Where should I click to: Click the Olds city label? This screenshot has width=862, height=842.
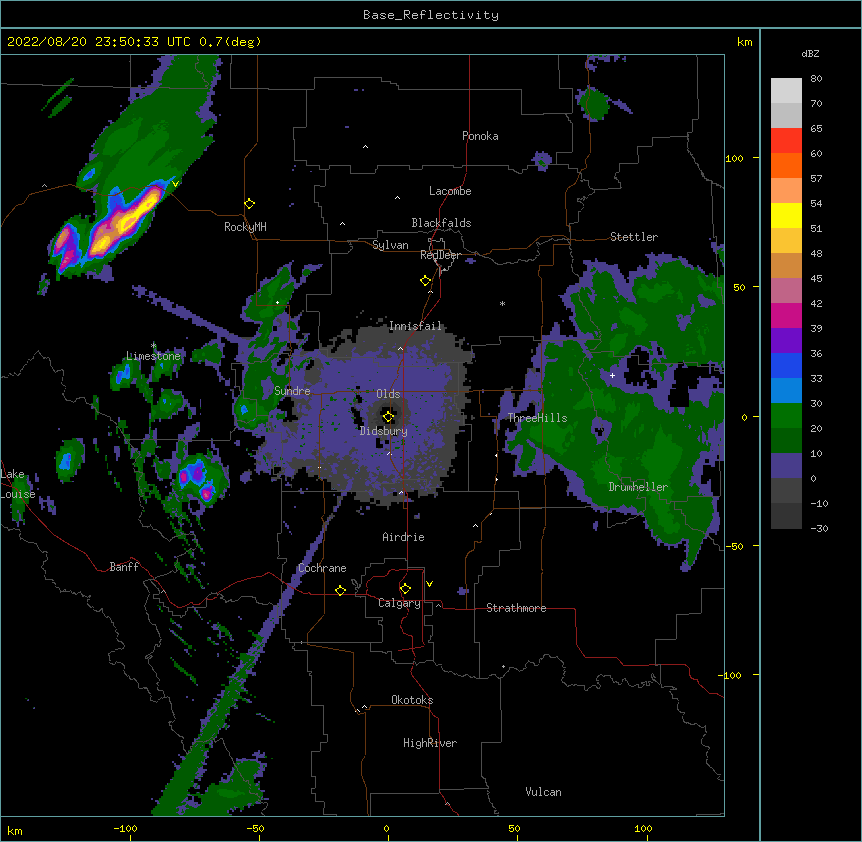click(388, 394)
